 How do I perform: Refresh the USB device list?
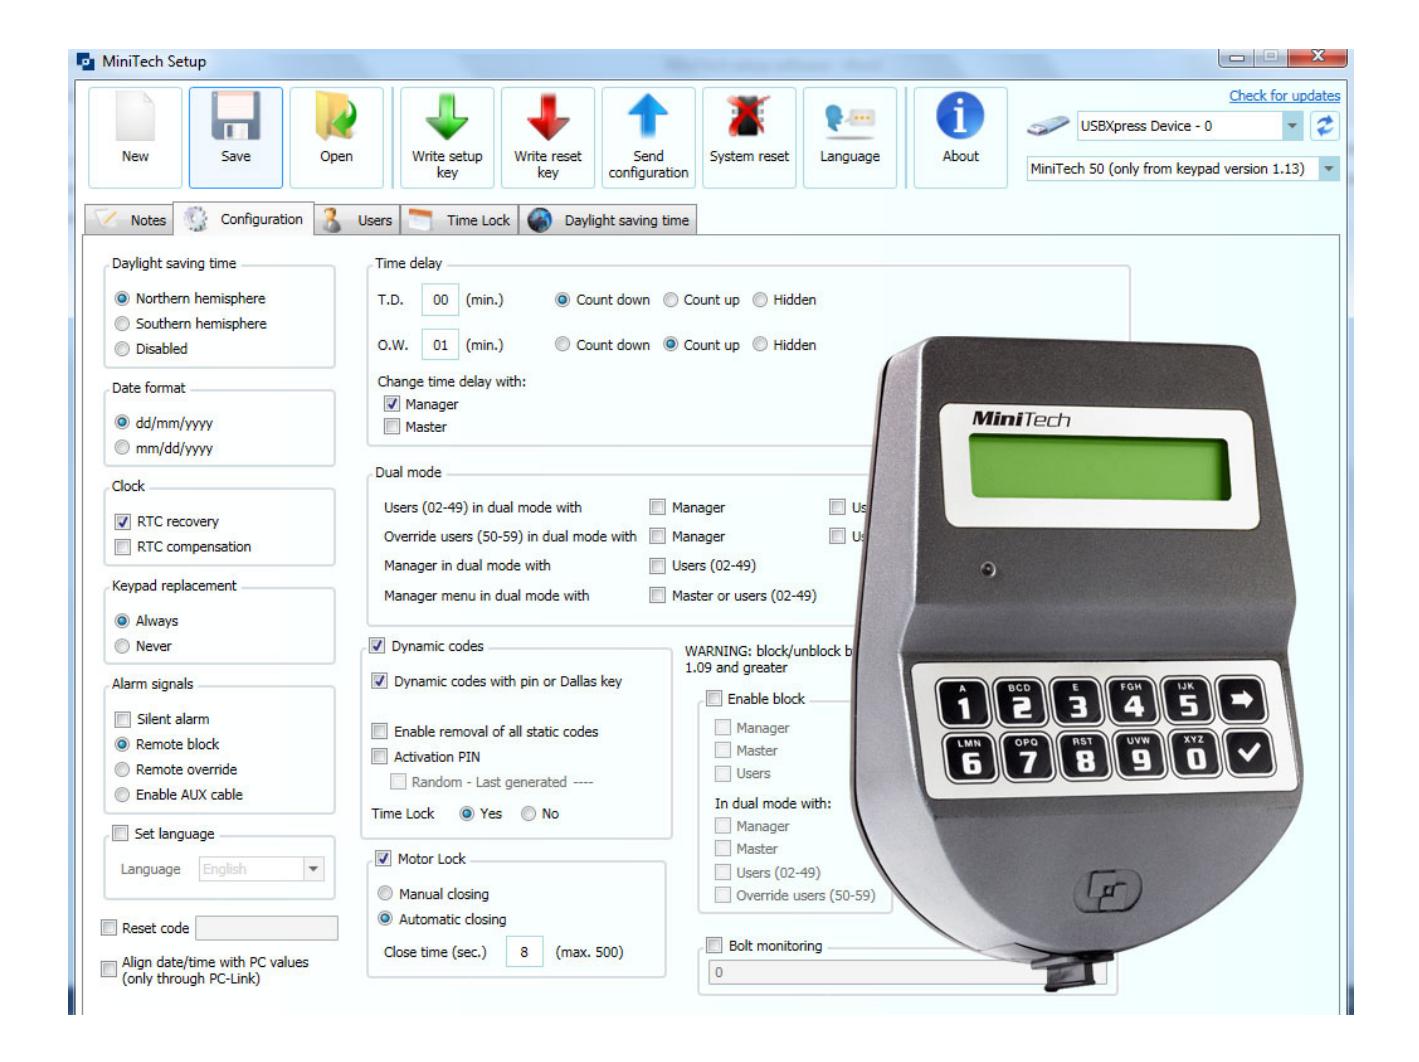pyautogui.click(x=1326, y=126)
